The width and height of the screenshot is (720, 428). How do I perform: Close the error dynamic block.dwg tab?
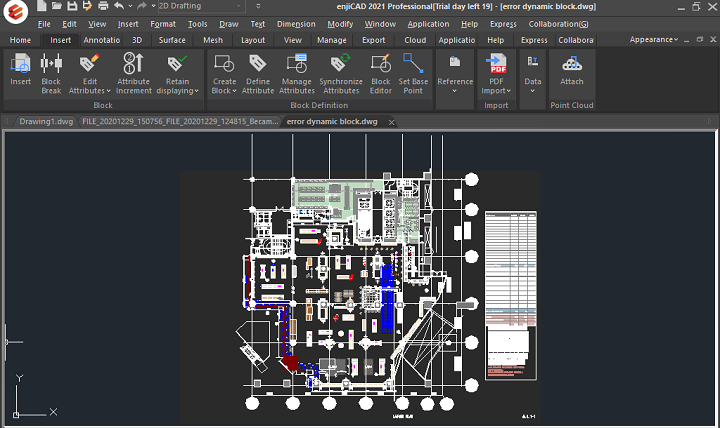[391, 122]
